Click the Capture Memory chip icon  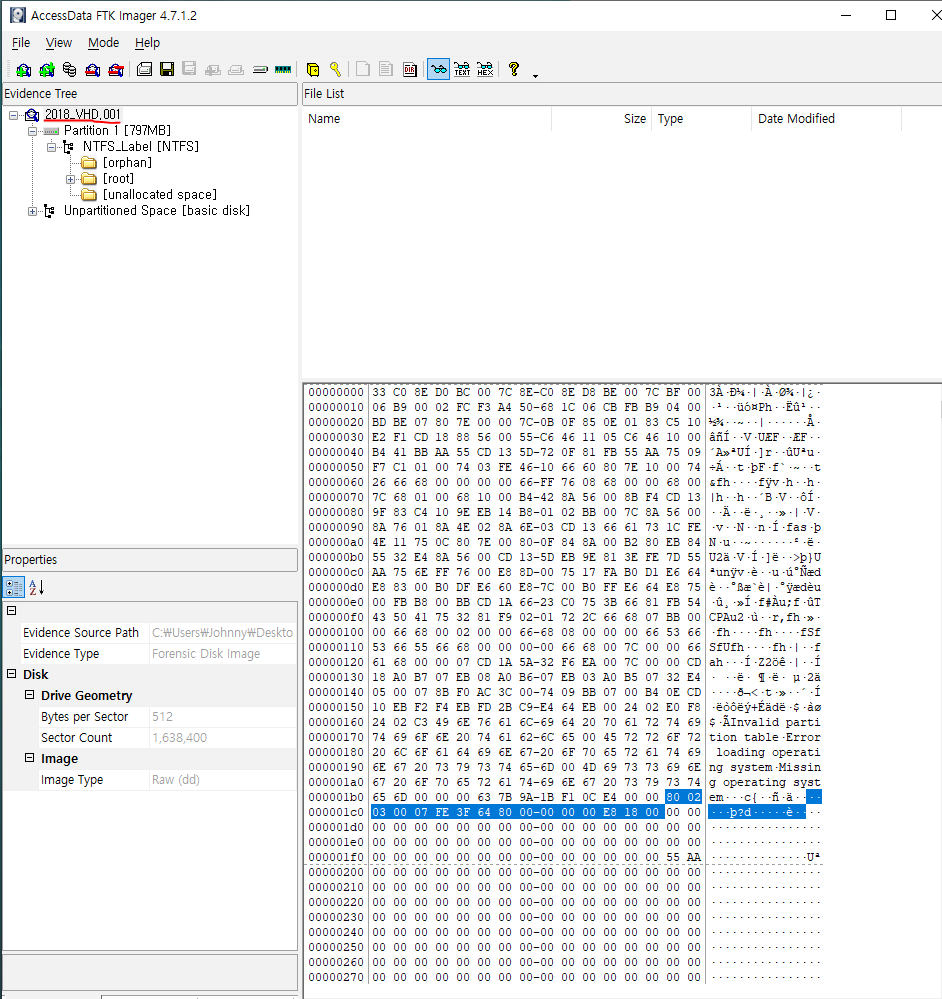(x=283, y=69)
